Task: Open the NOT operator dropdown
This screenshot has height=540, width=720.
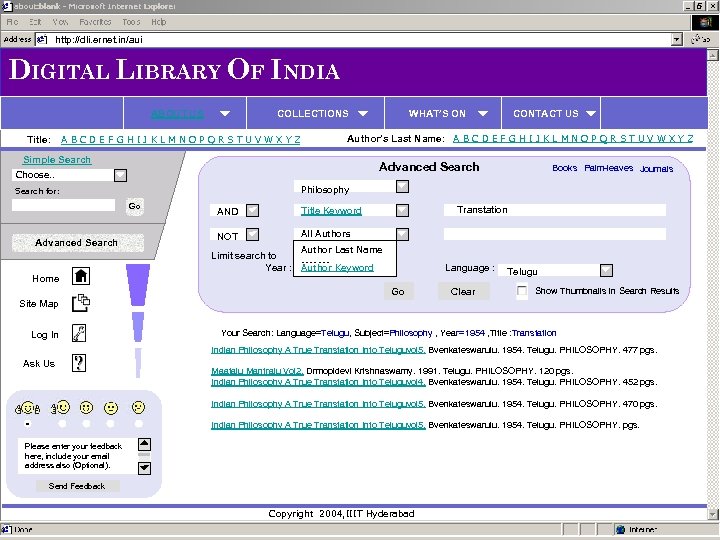Action: click(253, 235)
